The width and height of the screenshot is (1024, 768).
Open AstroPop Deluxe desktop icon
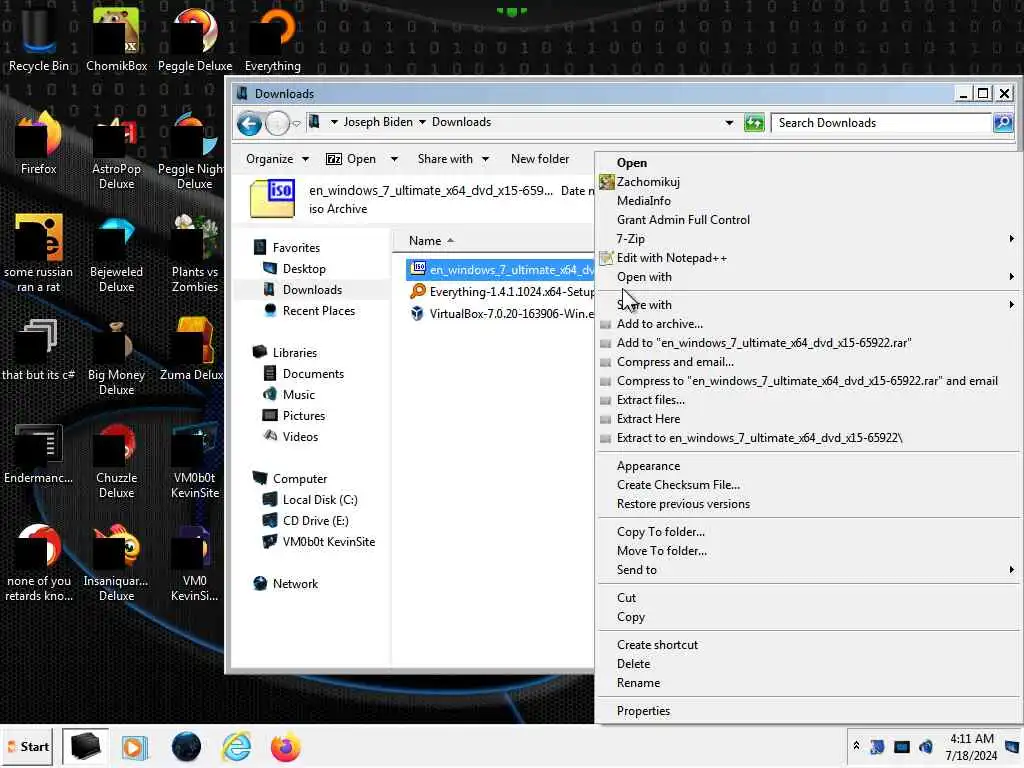[x=116, y=152]
